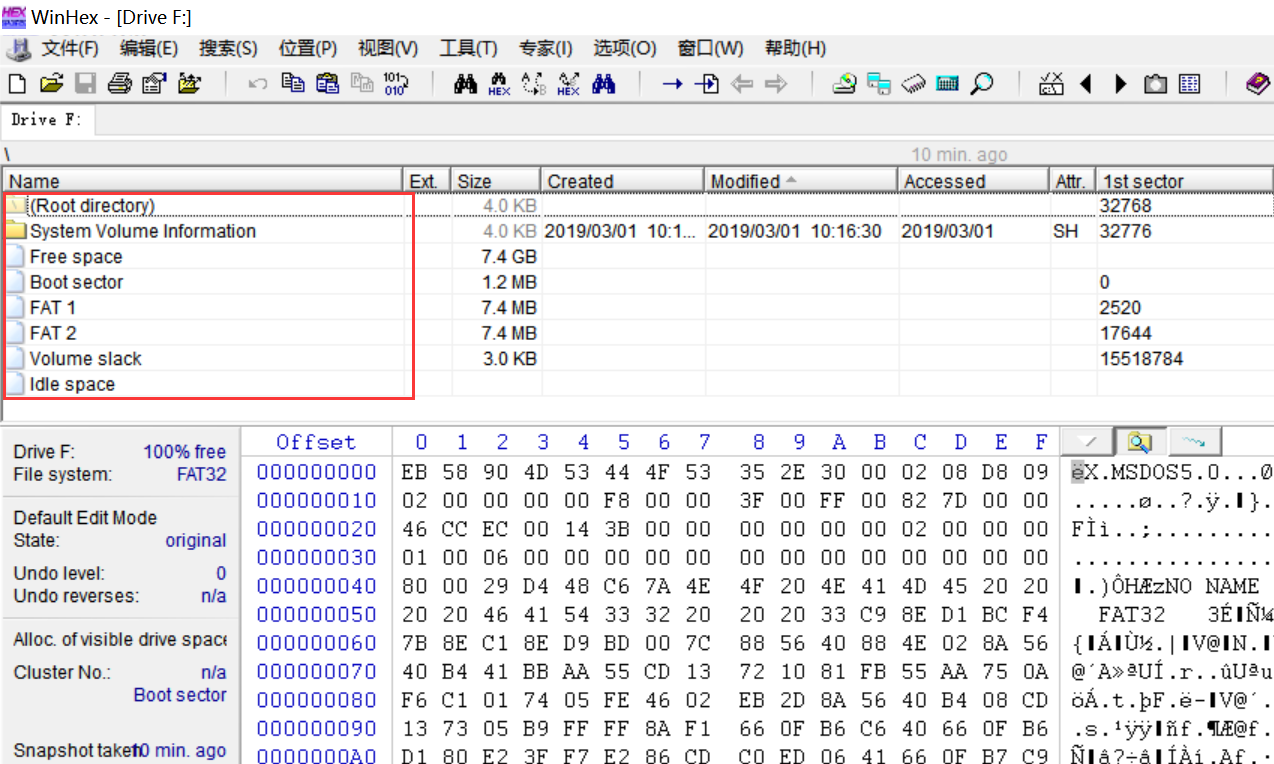Click the purple help book icon

pos(1257,84)
